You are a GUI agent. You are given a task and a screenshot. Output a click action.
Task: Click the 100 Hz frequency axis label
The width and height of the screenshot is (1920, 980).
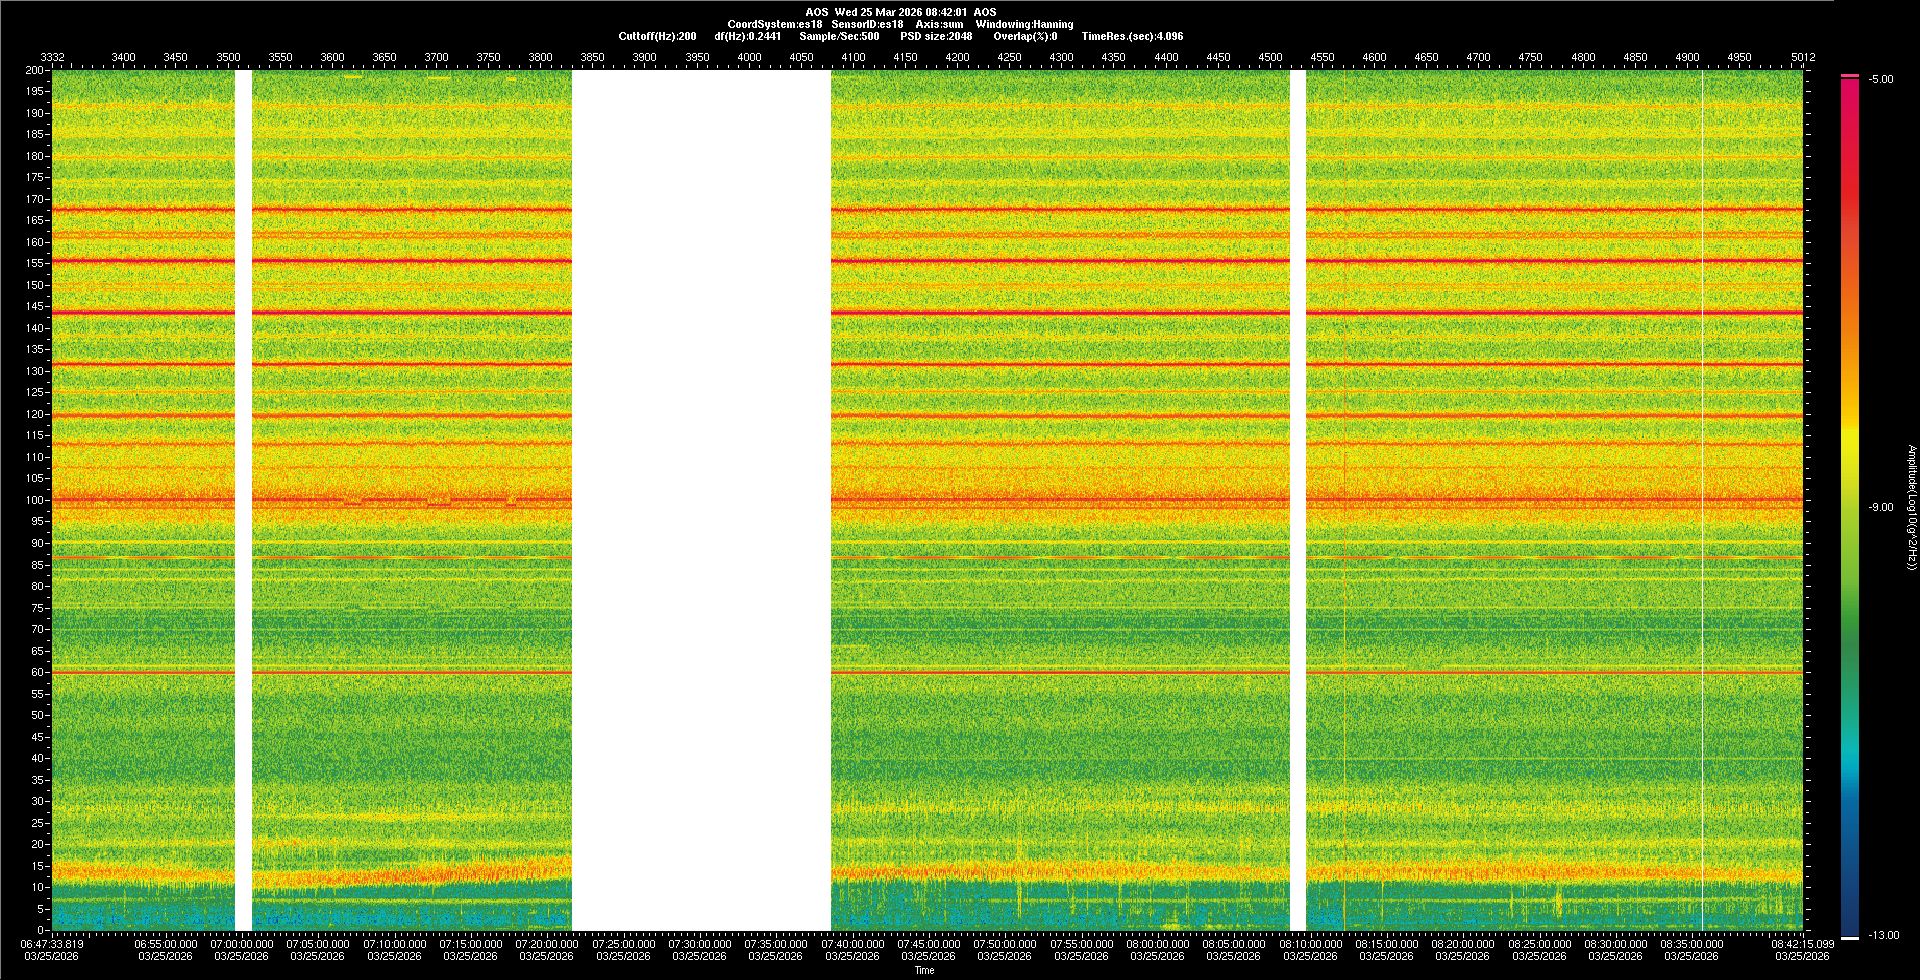(x=35, y=500)
